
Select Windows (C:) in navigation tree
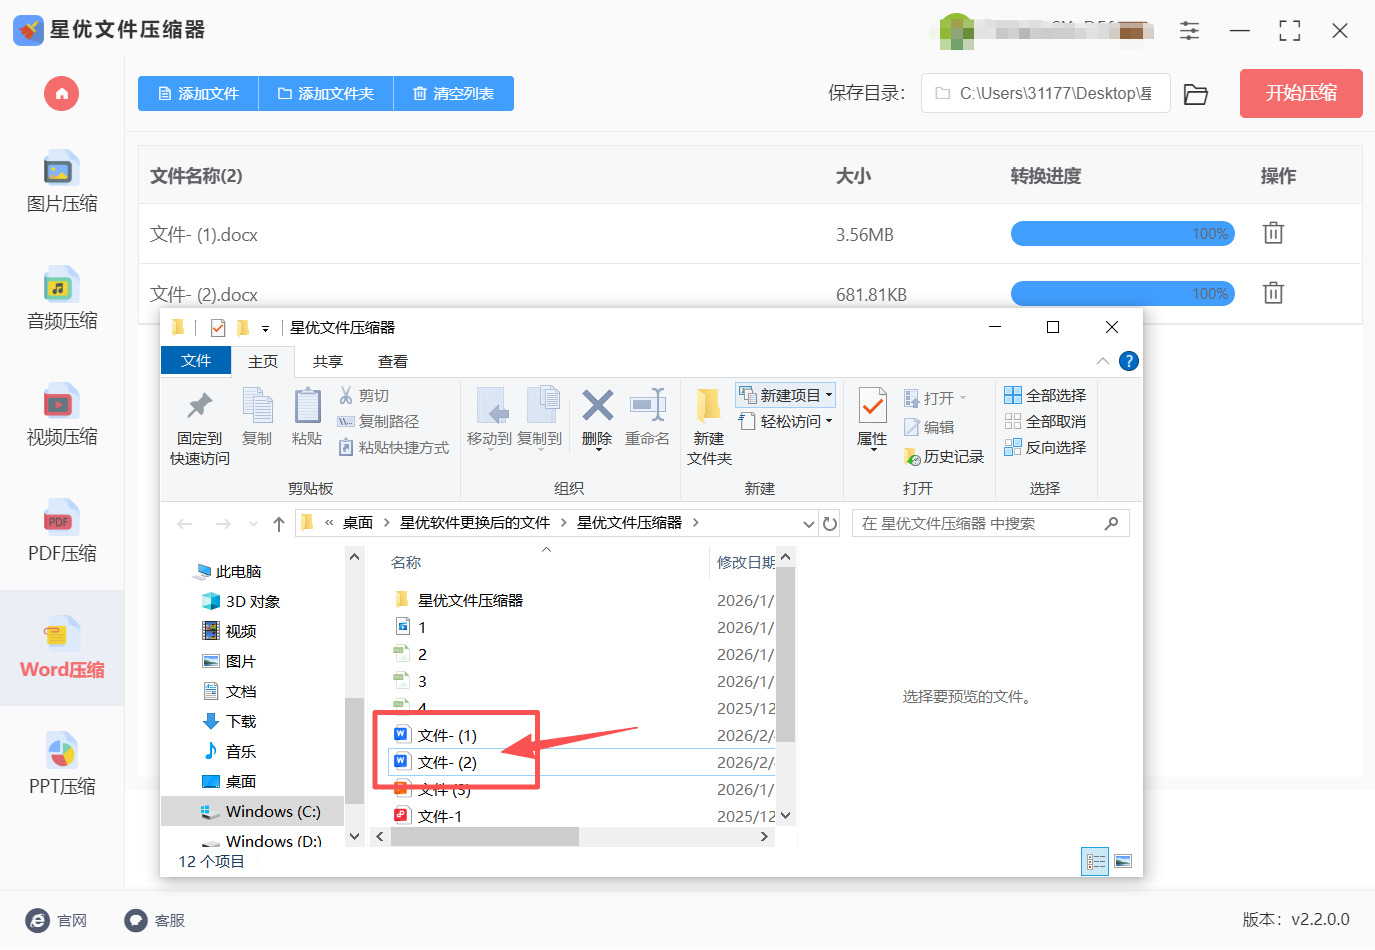(253, 811)
